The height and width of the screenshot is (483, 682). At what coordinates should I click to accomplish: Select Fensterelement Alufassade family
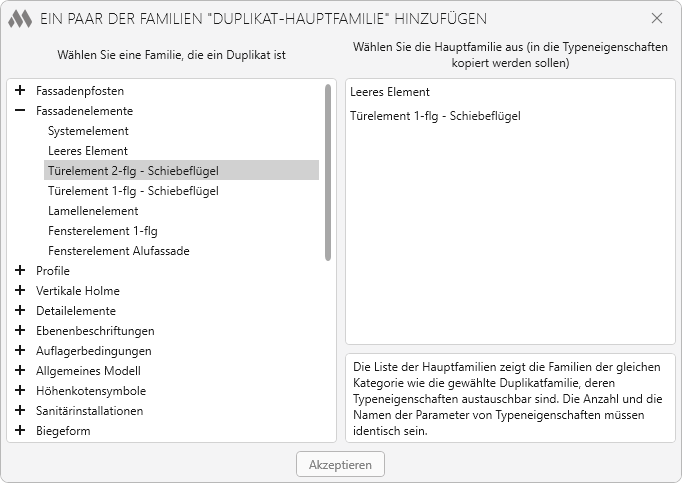(x=118, y=251)
